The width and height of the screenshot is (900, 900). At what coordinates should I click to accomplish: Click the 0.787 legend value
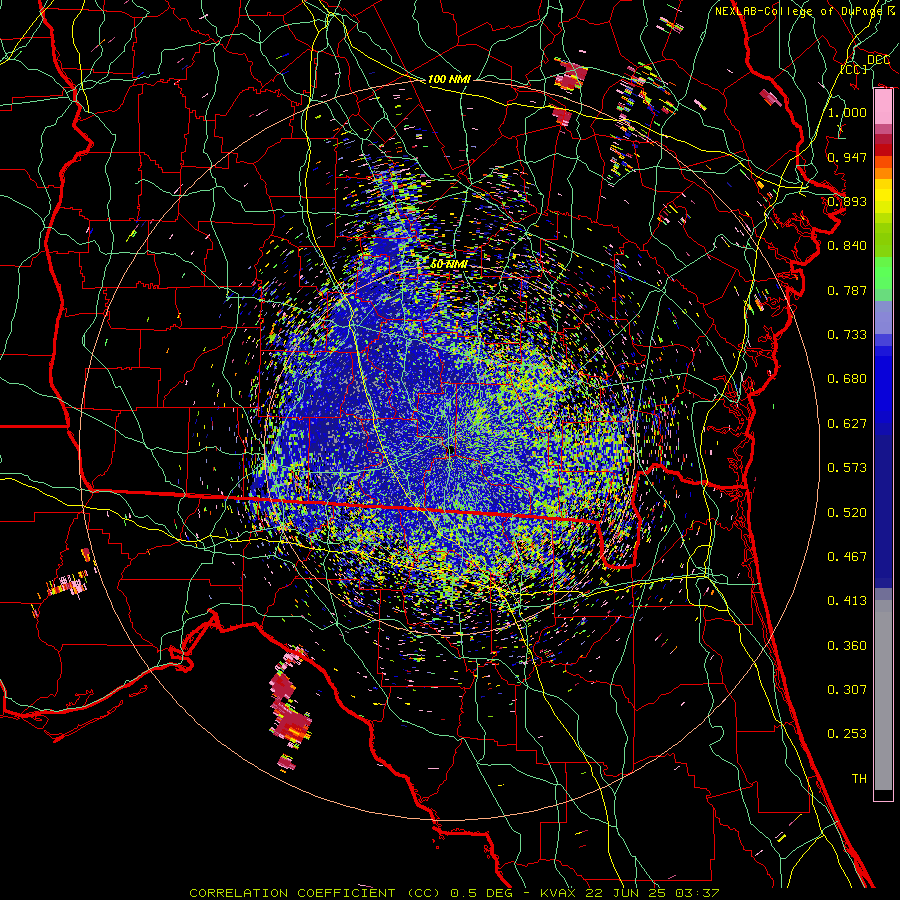click(x=847, y=290)
